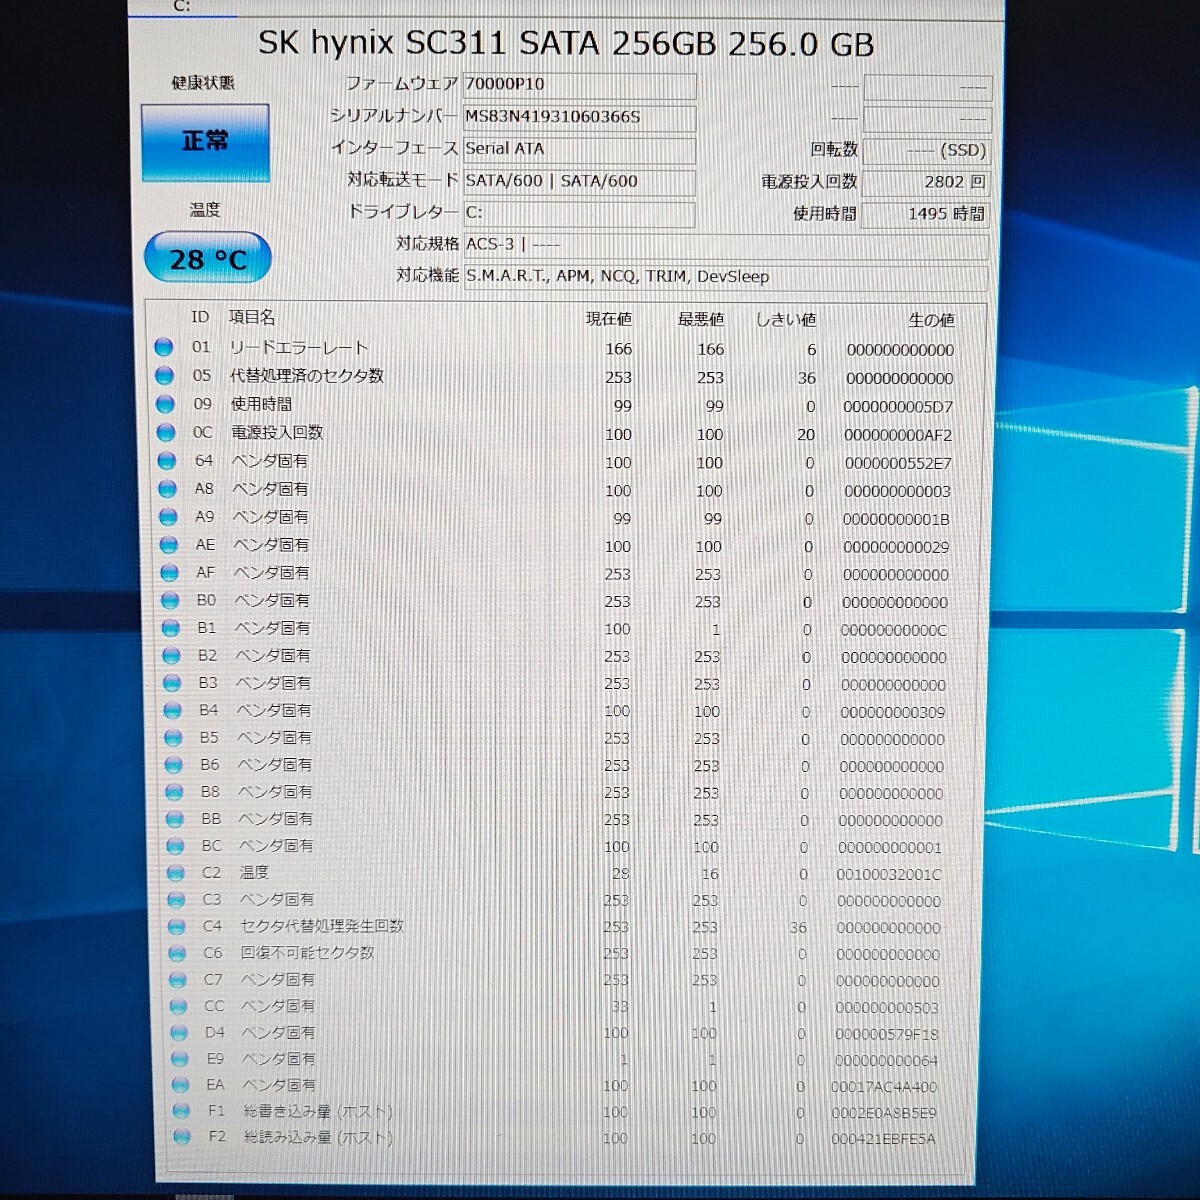
Task: Click the status icon of row AE
Action: 169,545
